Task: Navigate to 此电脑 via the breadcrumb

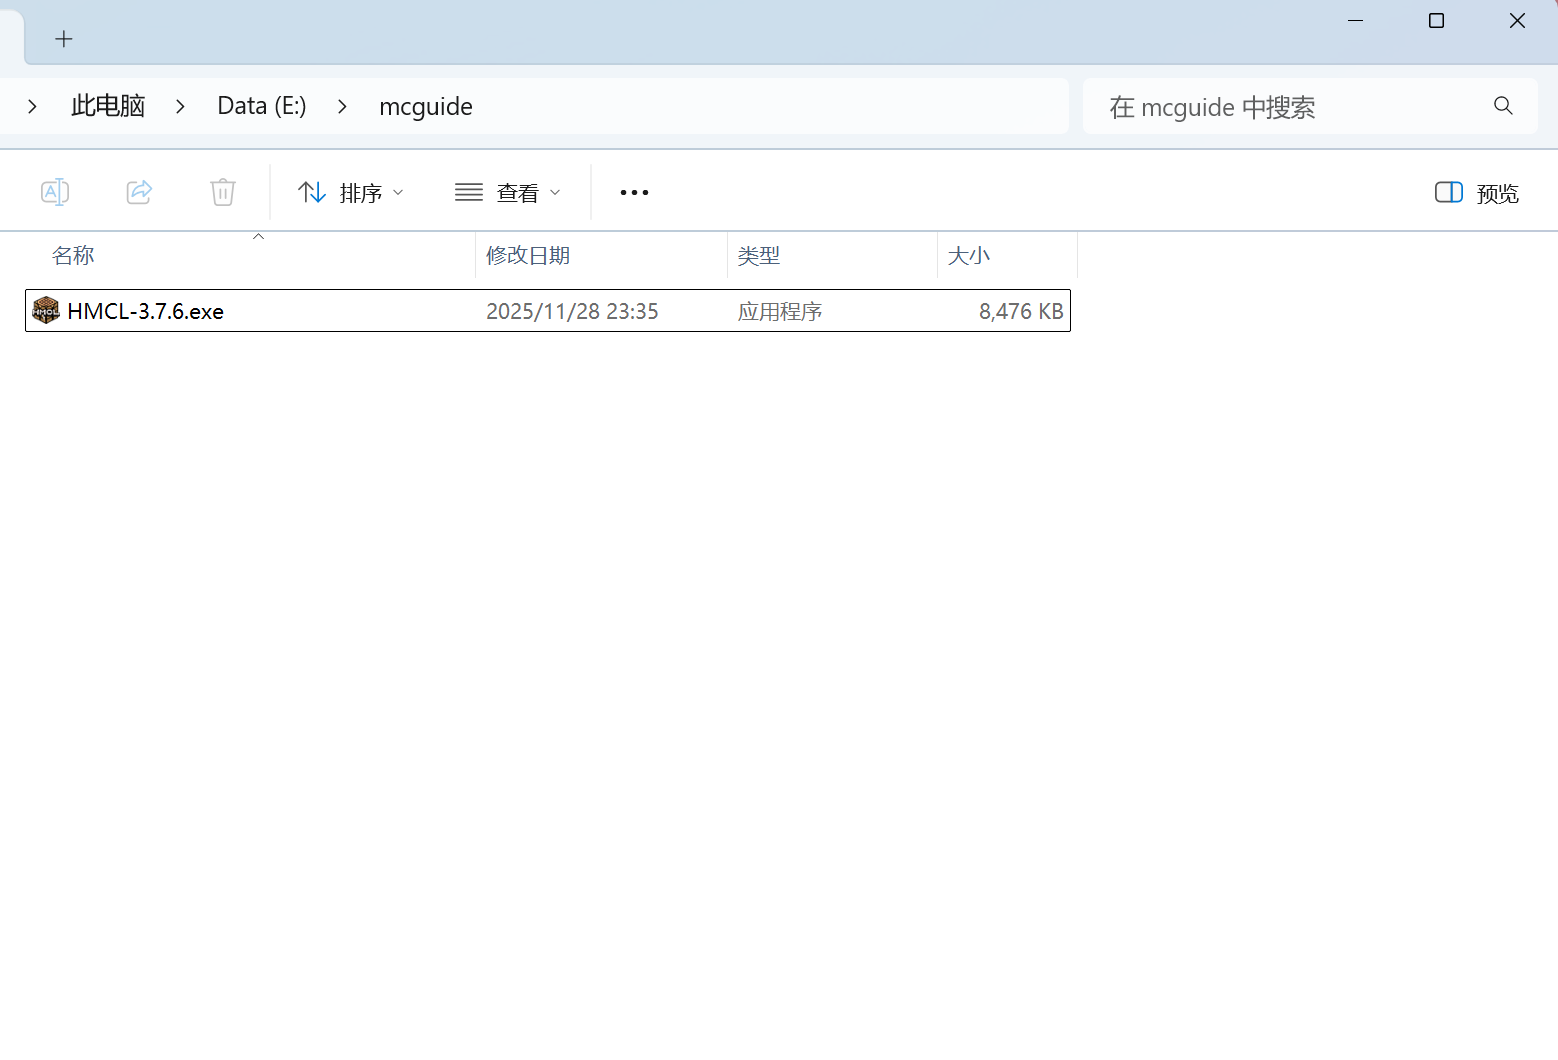Action: 107,105
